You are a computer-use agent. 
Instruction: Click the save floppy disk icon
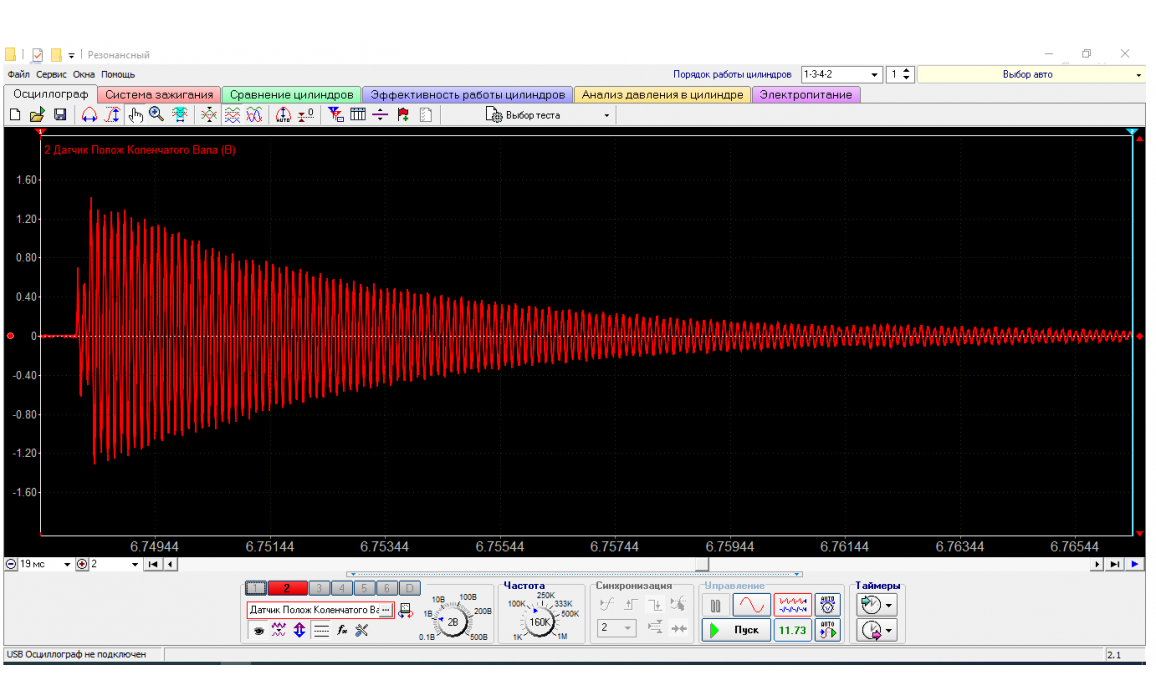point(59,115)
